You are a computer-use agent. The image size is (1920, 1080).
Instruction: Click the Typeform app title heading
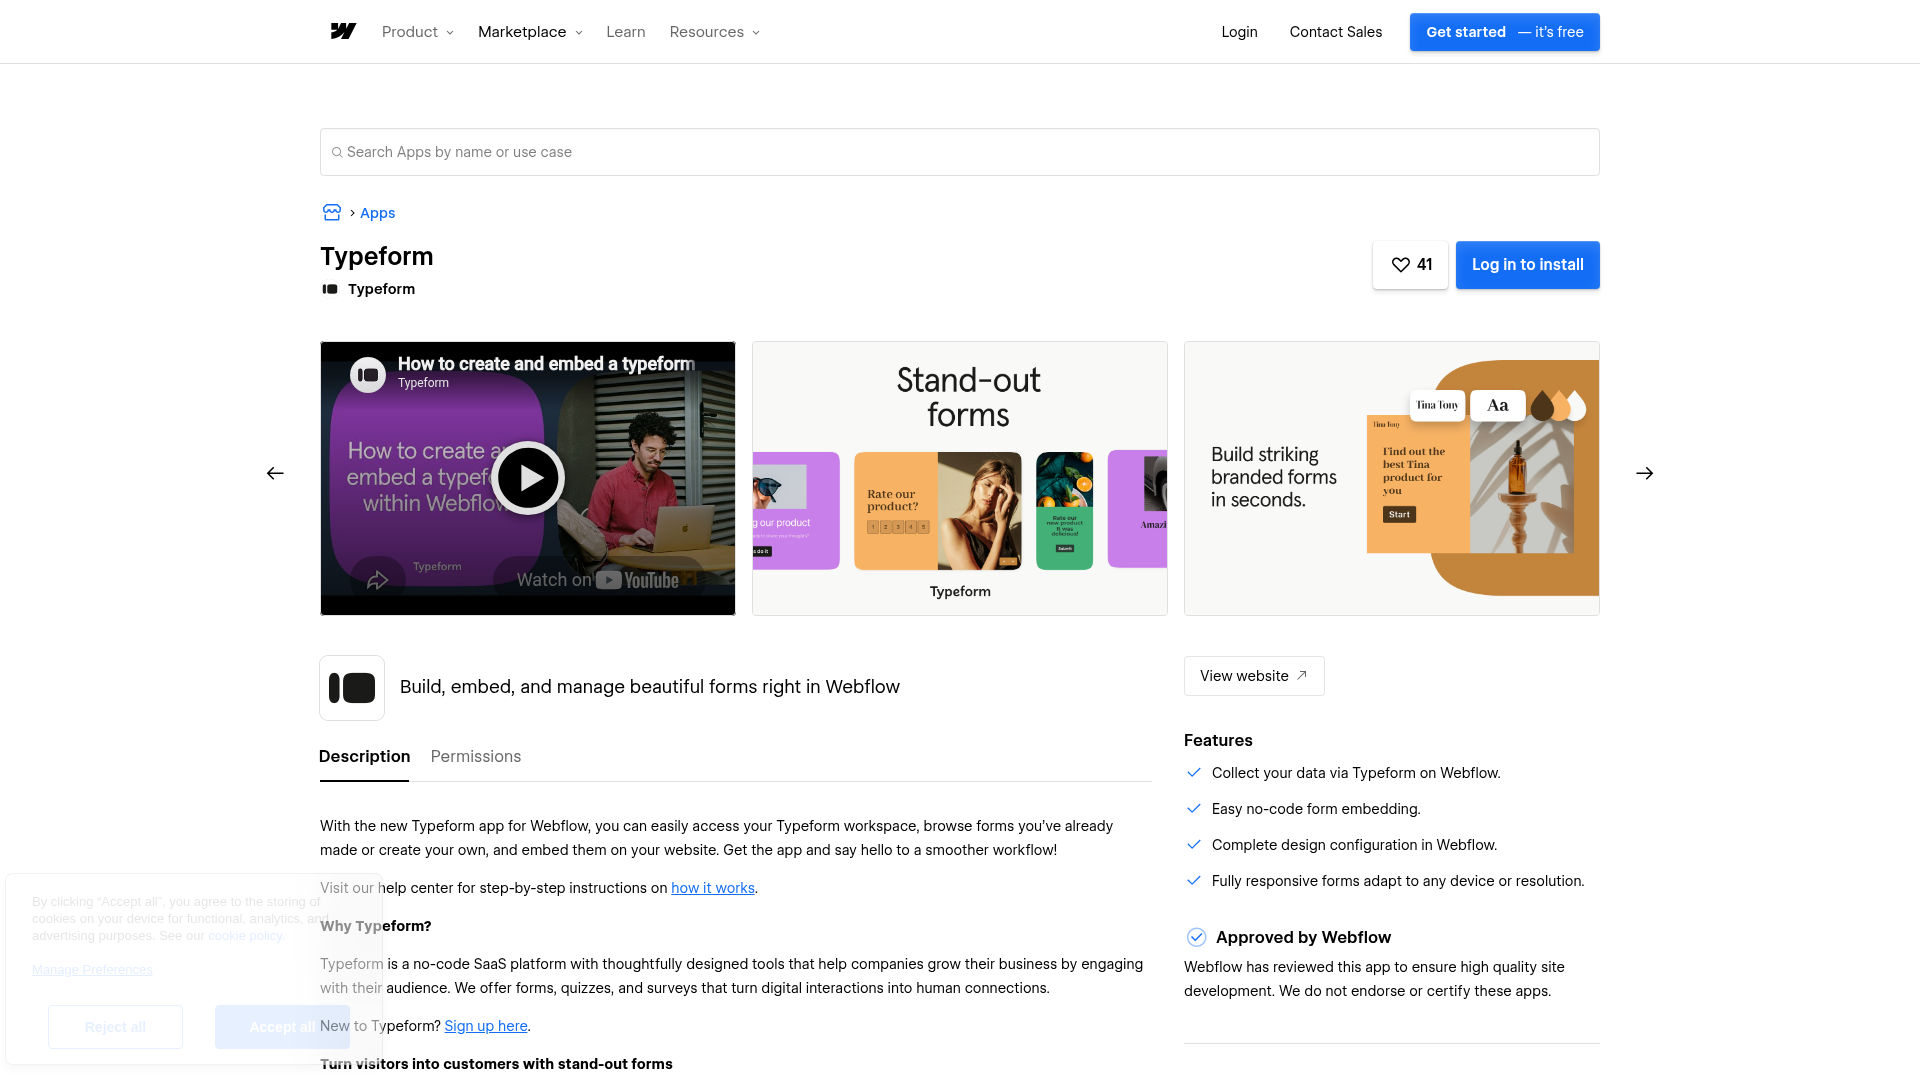[x=377, y=257]
